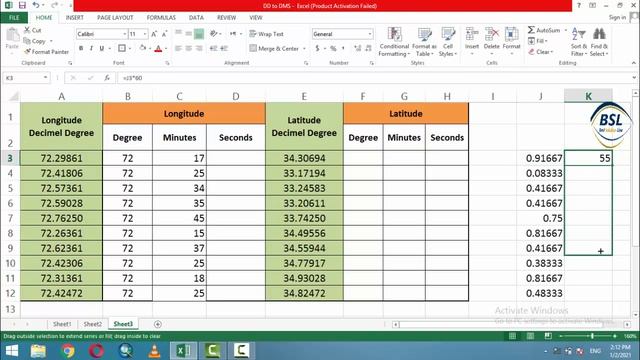
Task: Decrease font size with smaller A icon
Action: click(x=164, y=34)
